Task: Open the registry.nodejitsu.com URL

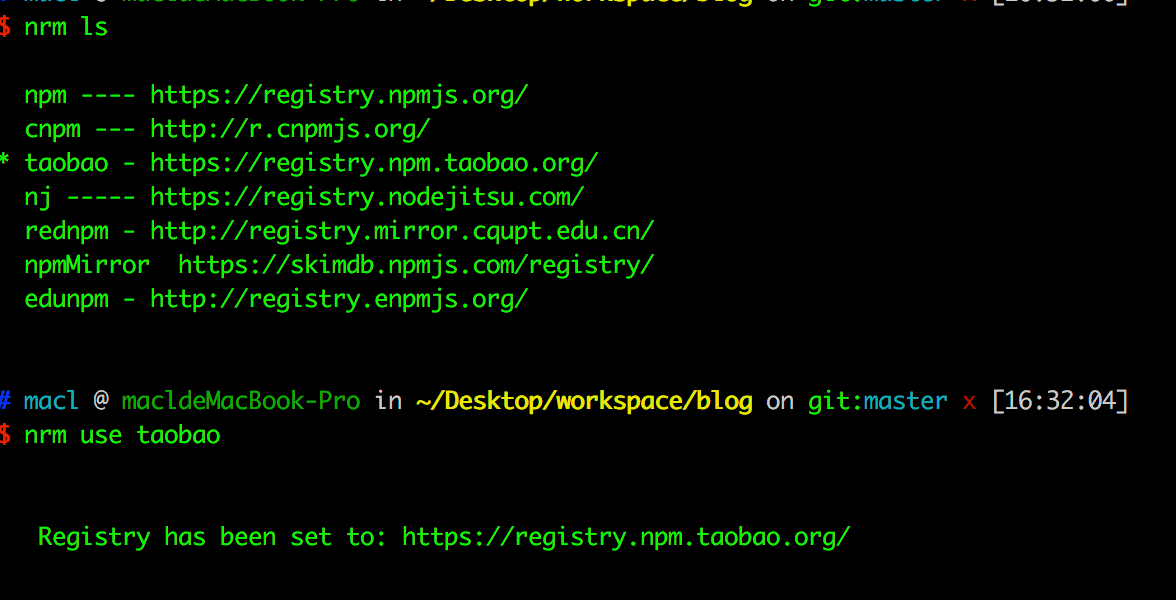Action: coord(367,197)
